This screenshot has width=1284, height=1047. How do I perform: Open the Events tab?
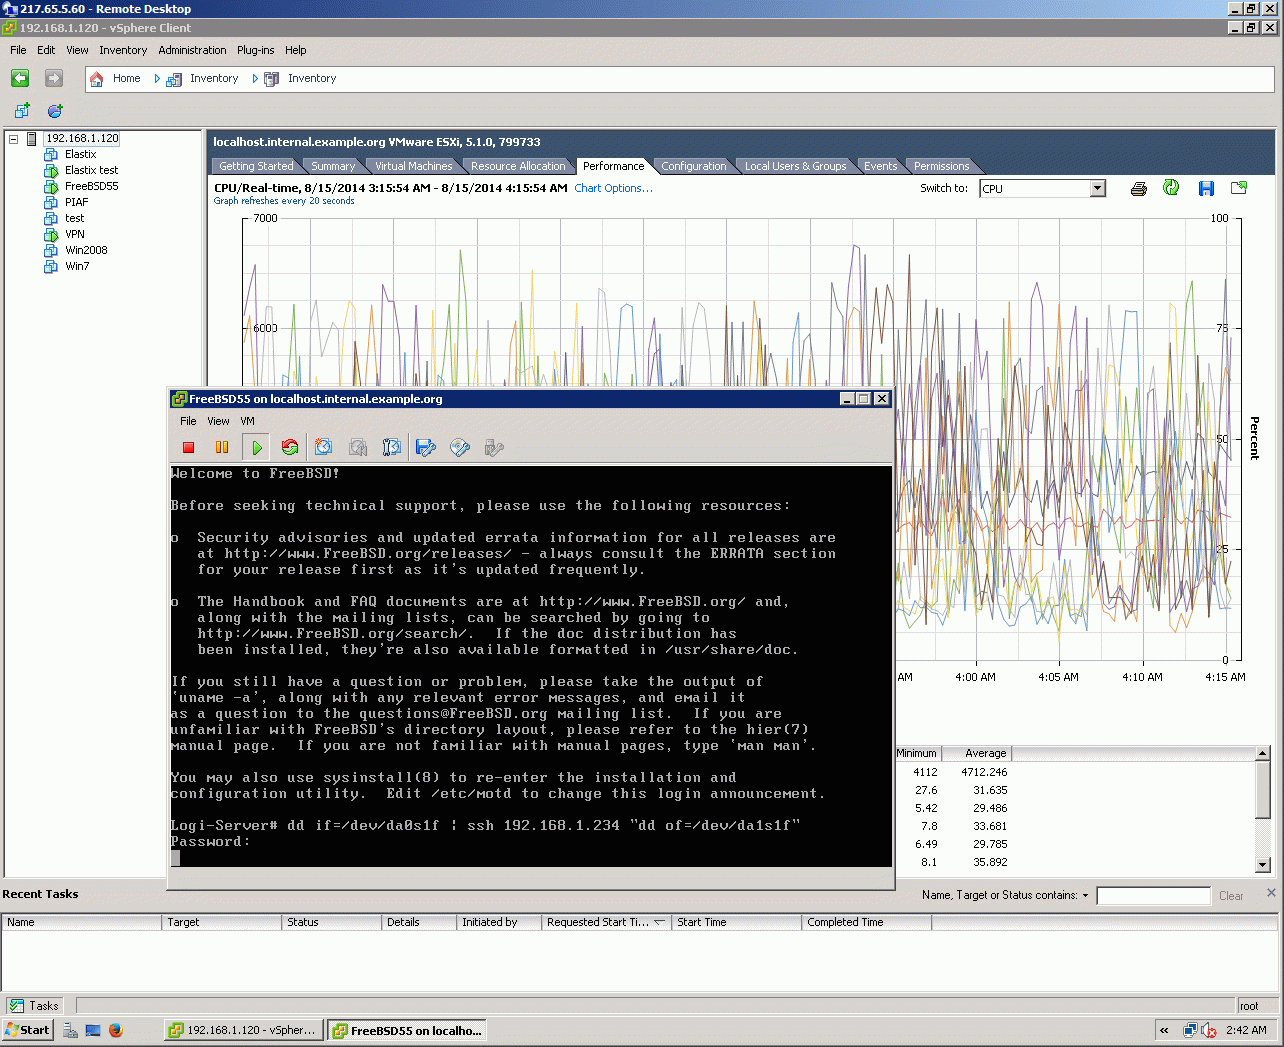pos(881,166)
